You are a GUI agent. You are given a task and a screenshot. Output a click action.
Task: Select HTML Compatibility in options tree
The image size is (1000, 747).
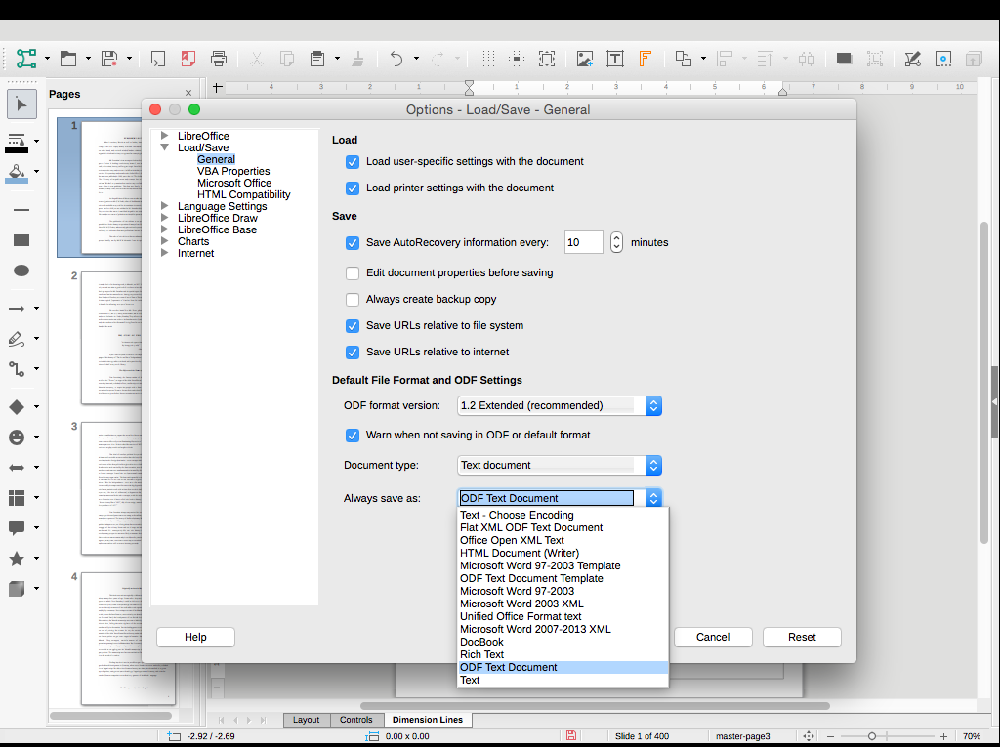coord(244,195)
